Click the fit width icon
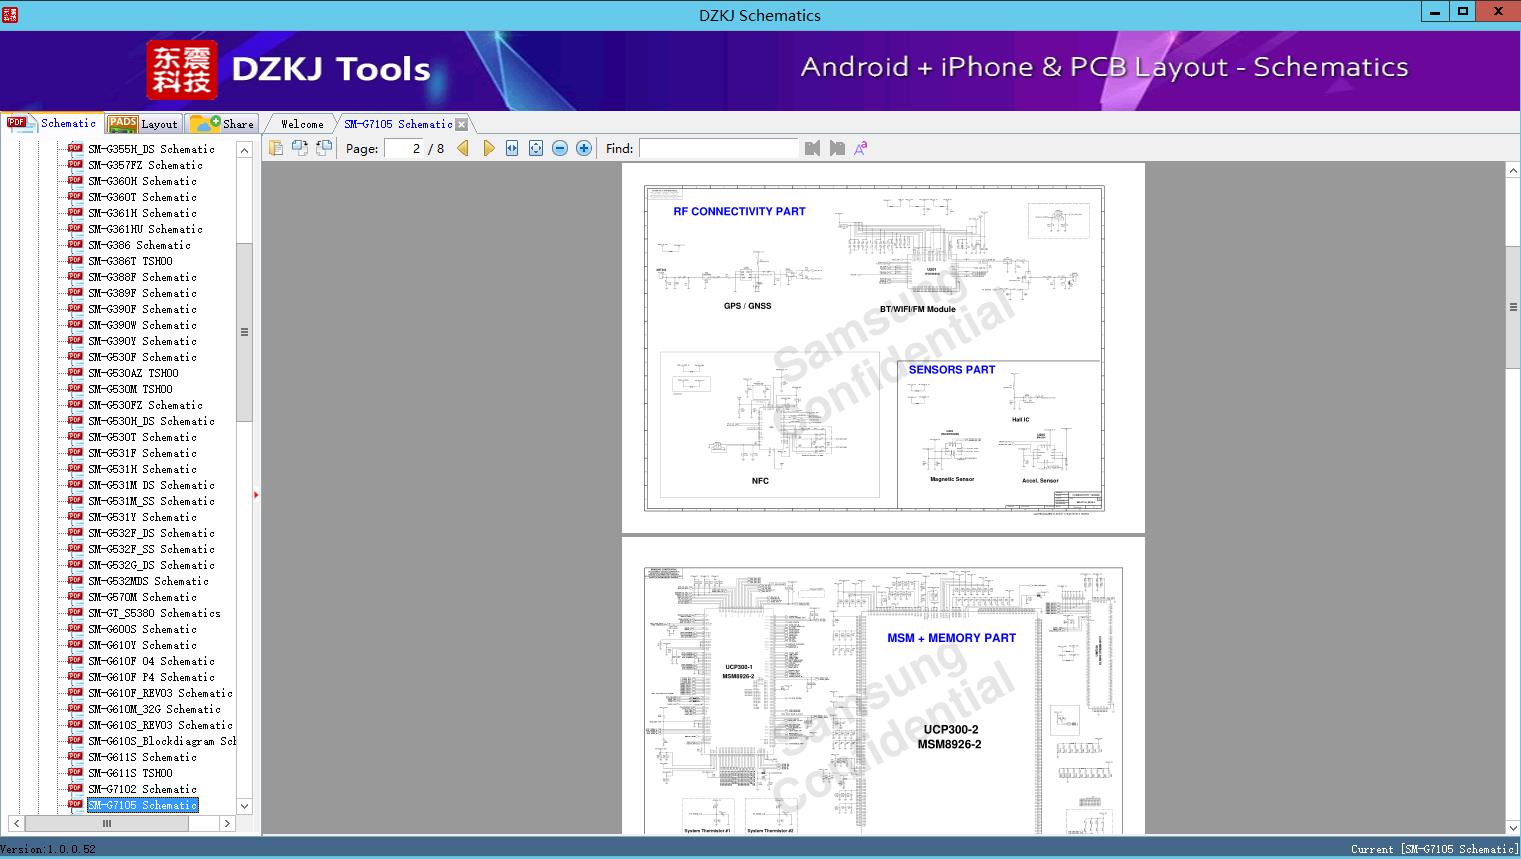The image size is (1521, 859). 512,148
